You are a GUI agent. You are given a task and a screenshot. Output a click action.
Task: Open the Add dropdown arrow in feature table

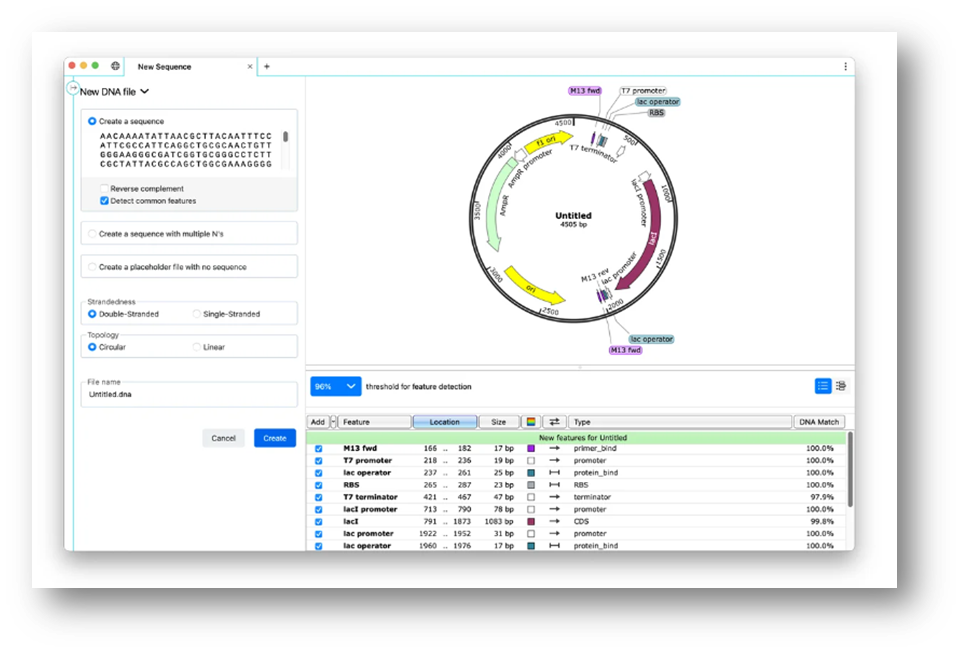[x=332, y=421]
